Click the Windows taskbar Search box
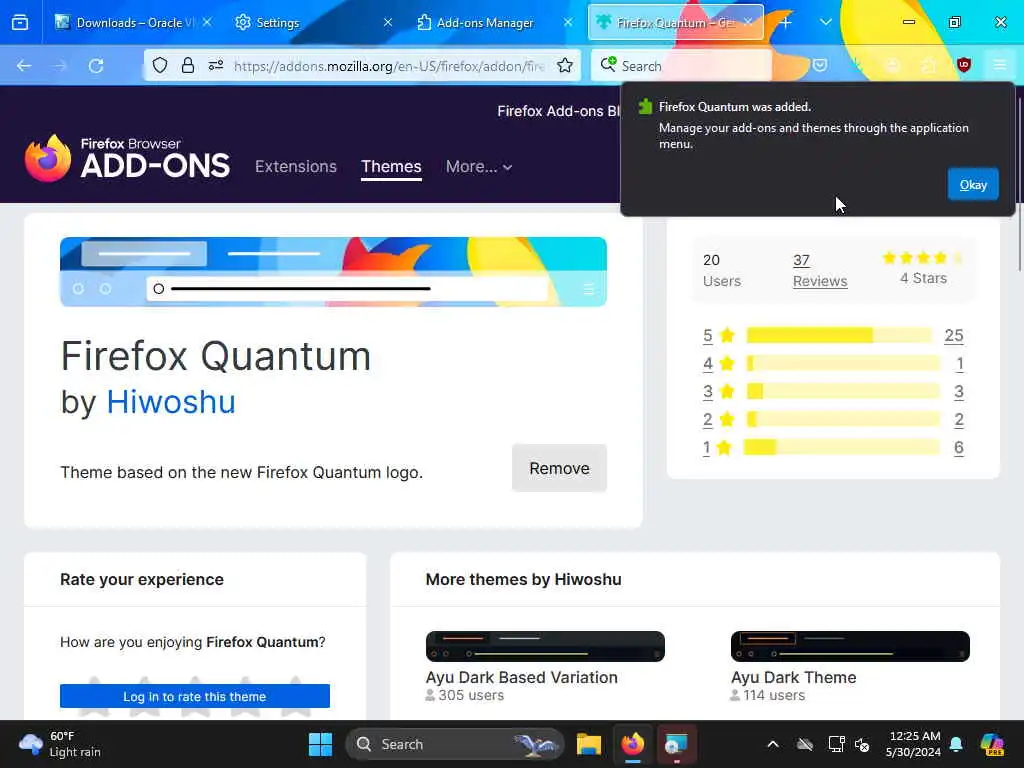 [455, 744]
